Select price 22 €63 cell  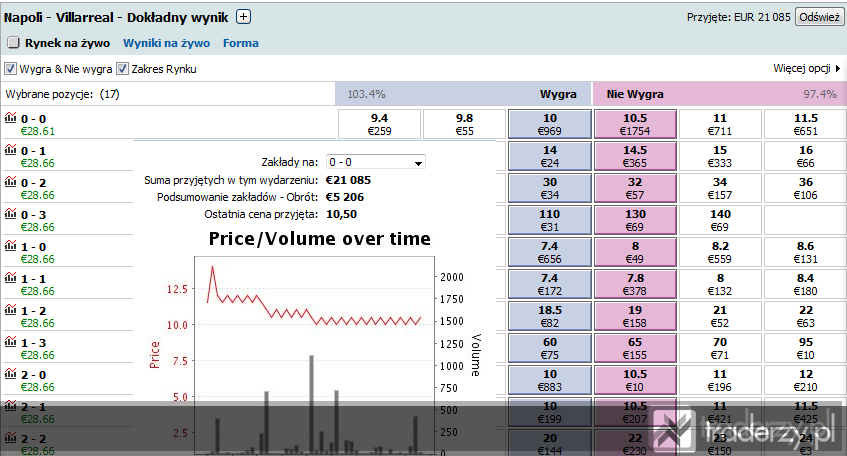(x=805, y=316)
